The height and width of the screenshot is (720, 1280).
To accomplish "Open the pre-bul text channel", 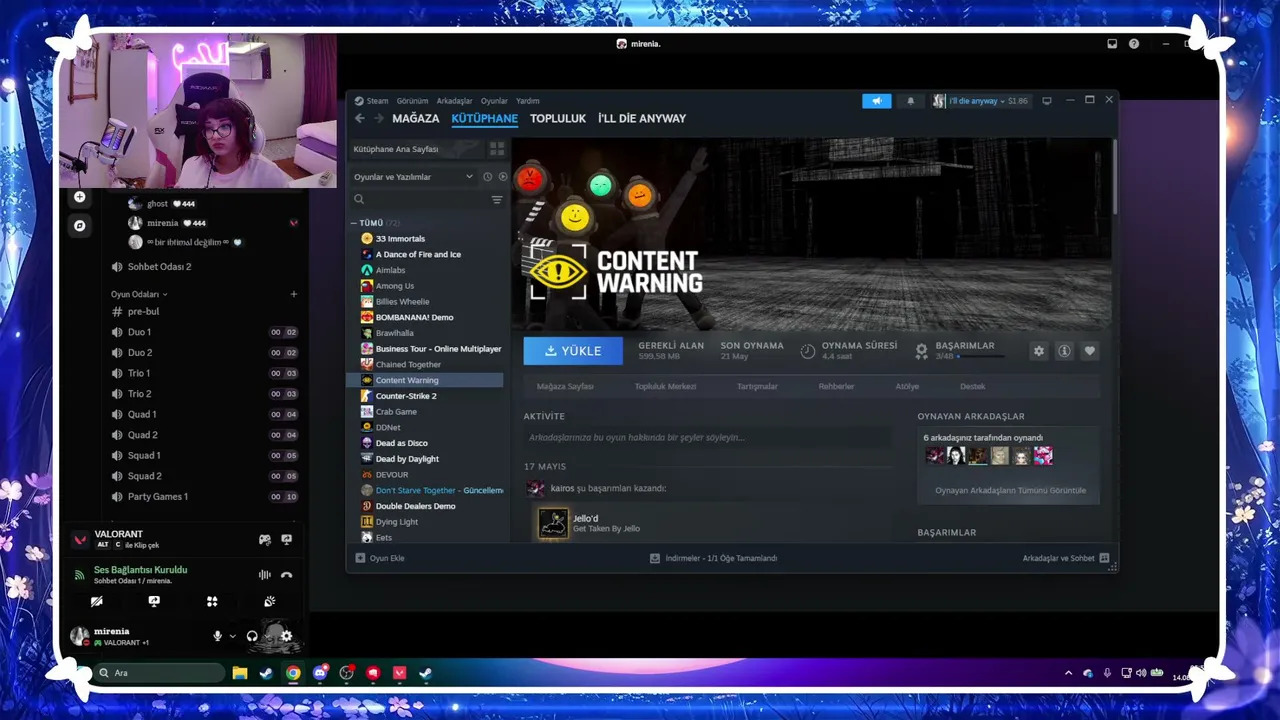I will pyautogui.click(x=204, y=312).
